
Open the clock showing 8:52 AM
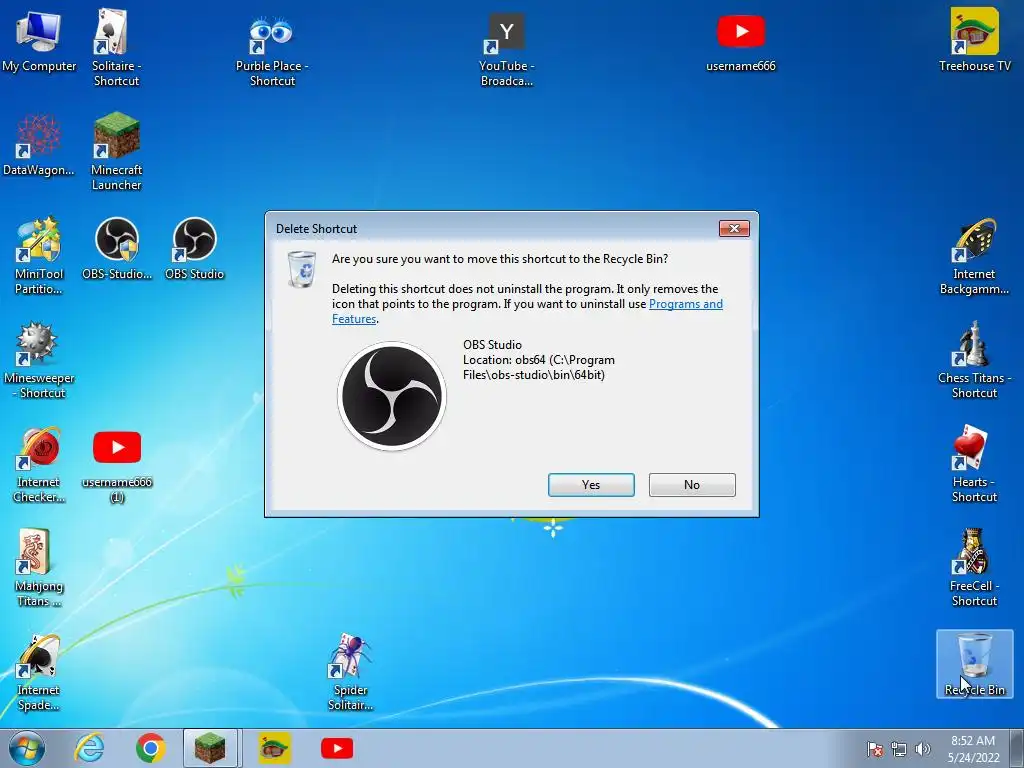[x=973, y=749]
